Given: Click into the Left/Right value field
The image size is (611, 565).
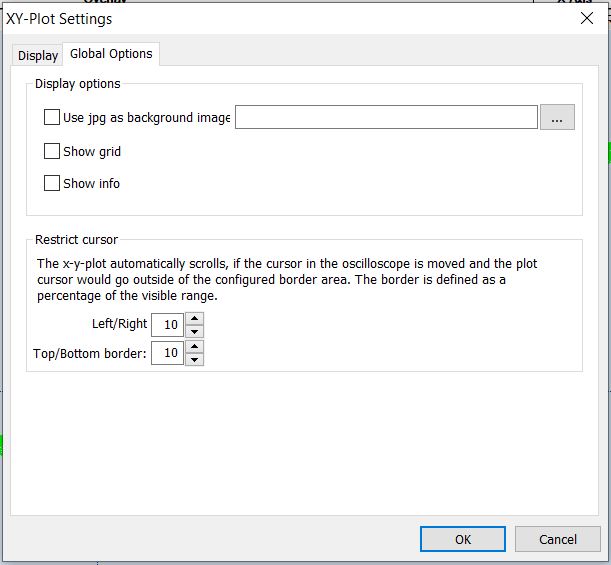Looking at the screenshot, I should [168, 325].
